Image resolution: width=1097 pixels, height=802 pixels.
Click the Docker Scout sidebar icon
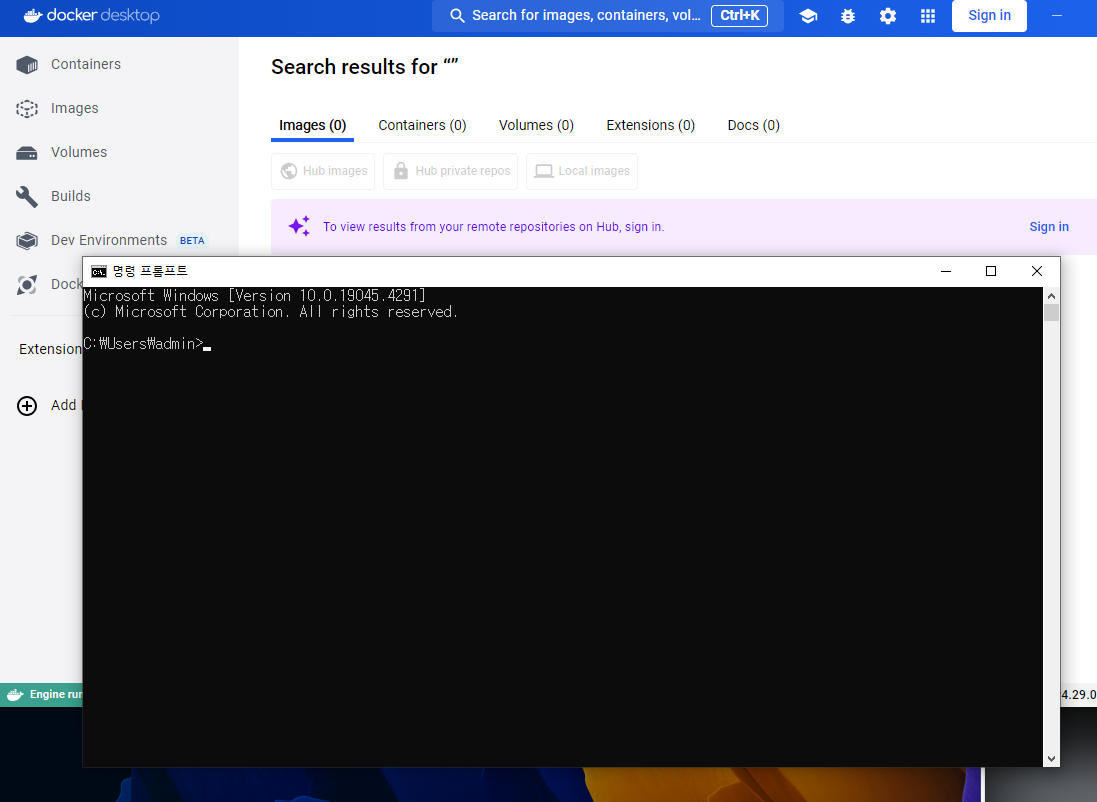pos(27,285)
